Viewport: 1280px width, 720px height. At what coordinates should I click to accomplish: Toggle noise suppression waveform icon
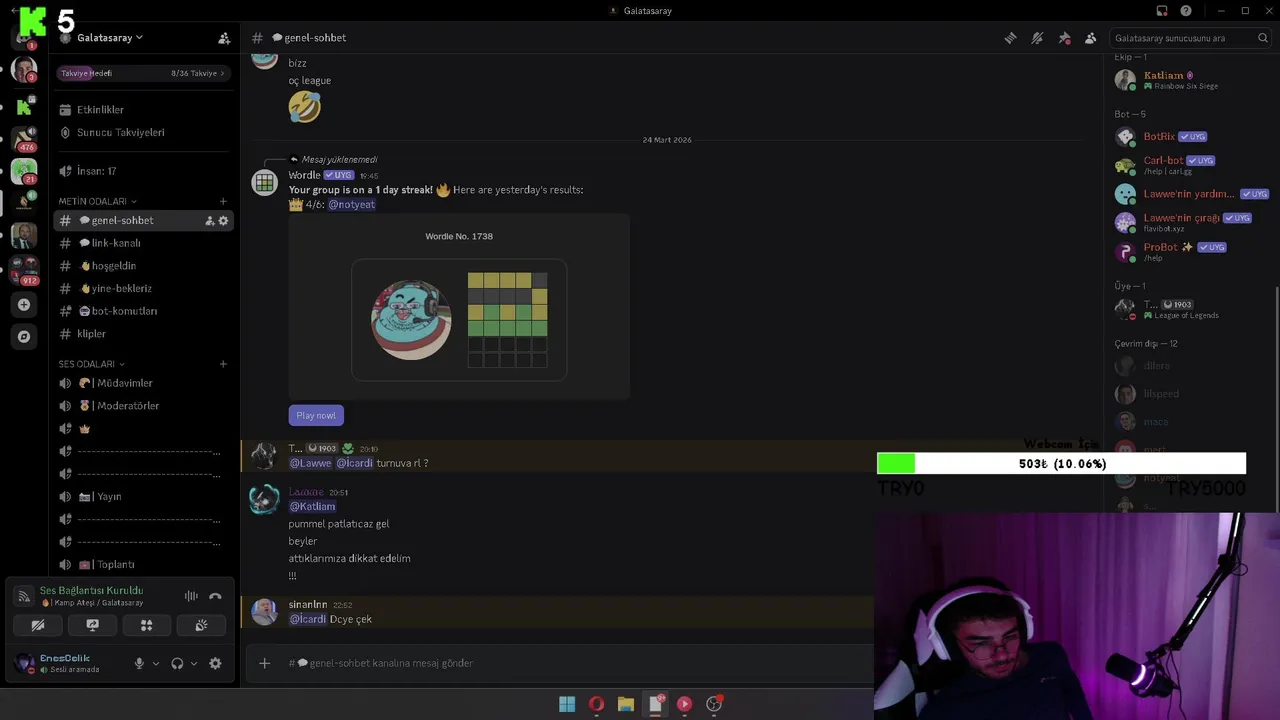point(191,596)
